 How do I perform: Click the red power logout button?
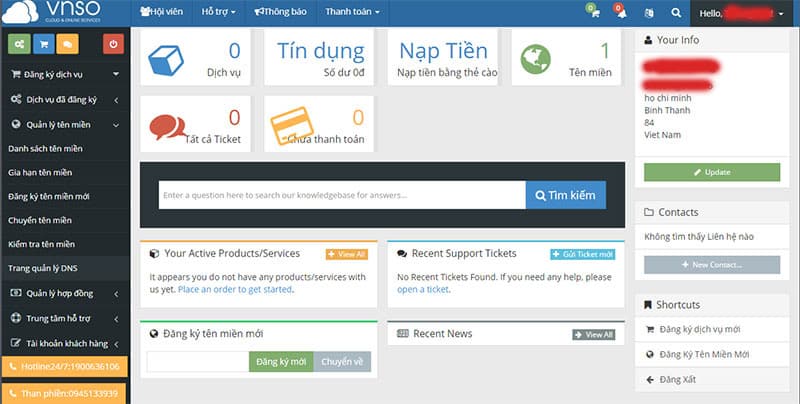click(113, 44)
